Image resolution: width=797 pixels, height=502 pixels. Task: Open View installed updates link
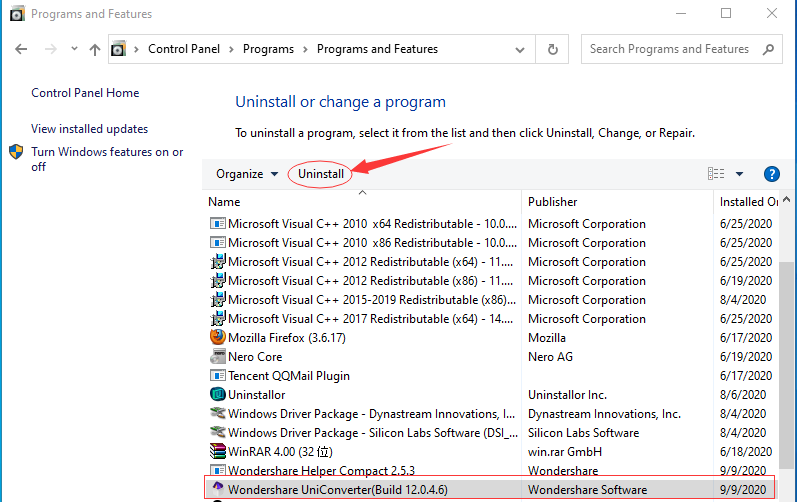[89, 129]
